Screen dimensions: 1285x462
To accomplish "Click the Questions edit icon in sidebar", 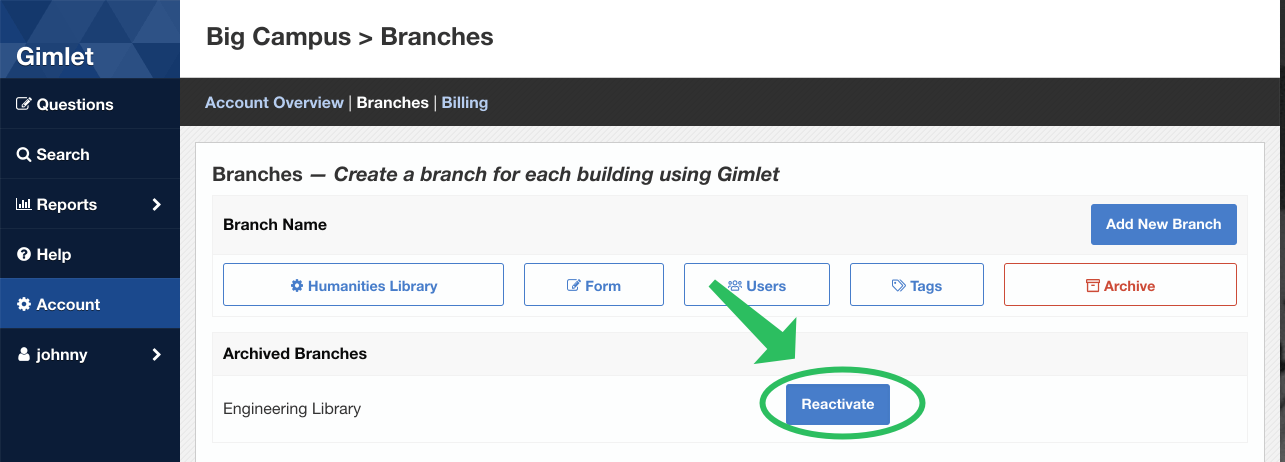I will click(25, 104).
